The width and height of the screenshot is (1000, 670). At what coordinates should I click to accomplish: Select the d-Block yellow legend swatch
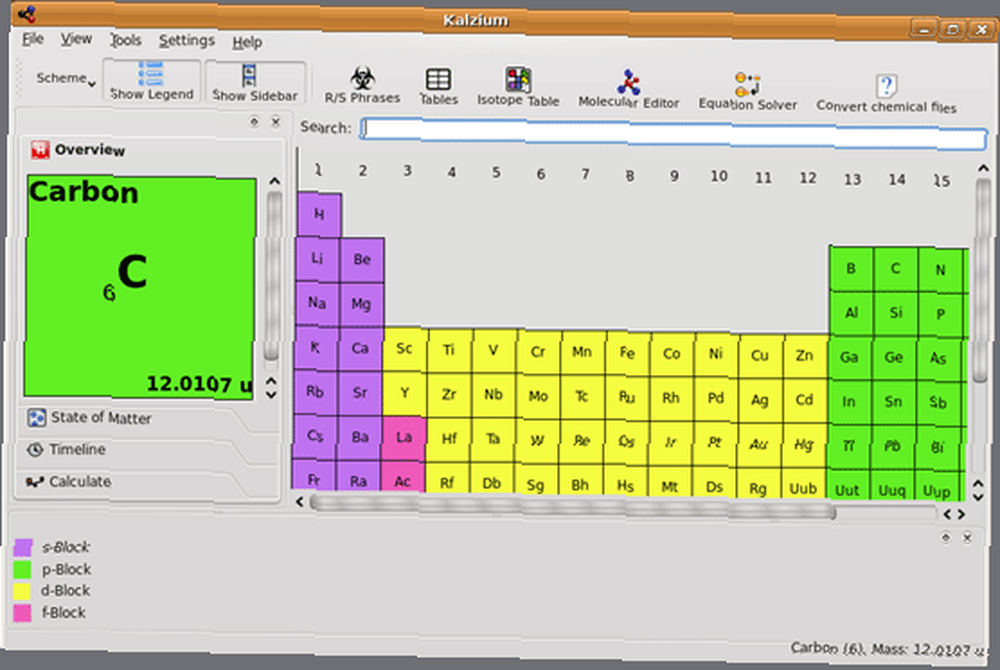22,591
